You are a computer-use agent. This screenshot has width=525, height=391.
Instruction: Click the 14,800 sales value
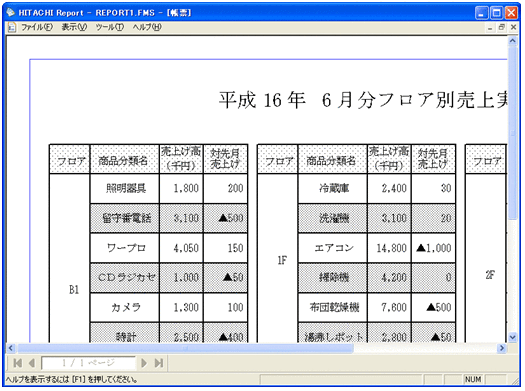[x=391, y=248]
